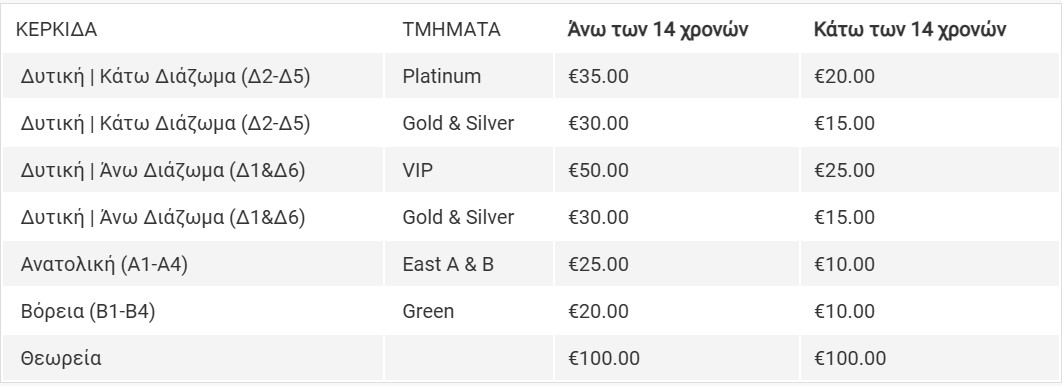Select the €100.00 under-14 Θεωρεία price
Image resolution: width=1062 pixels, height=386 pixels.
click(x=850, y=358)
